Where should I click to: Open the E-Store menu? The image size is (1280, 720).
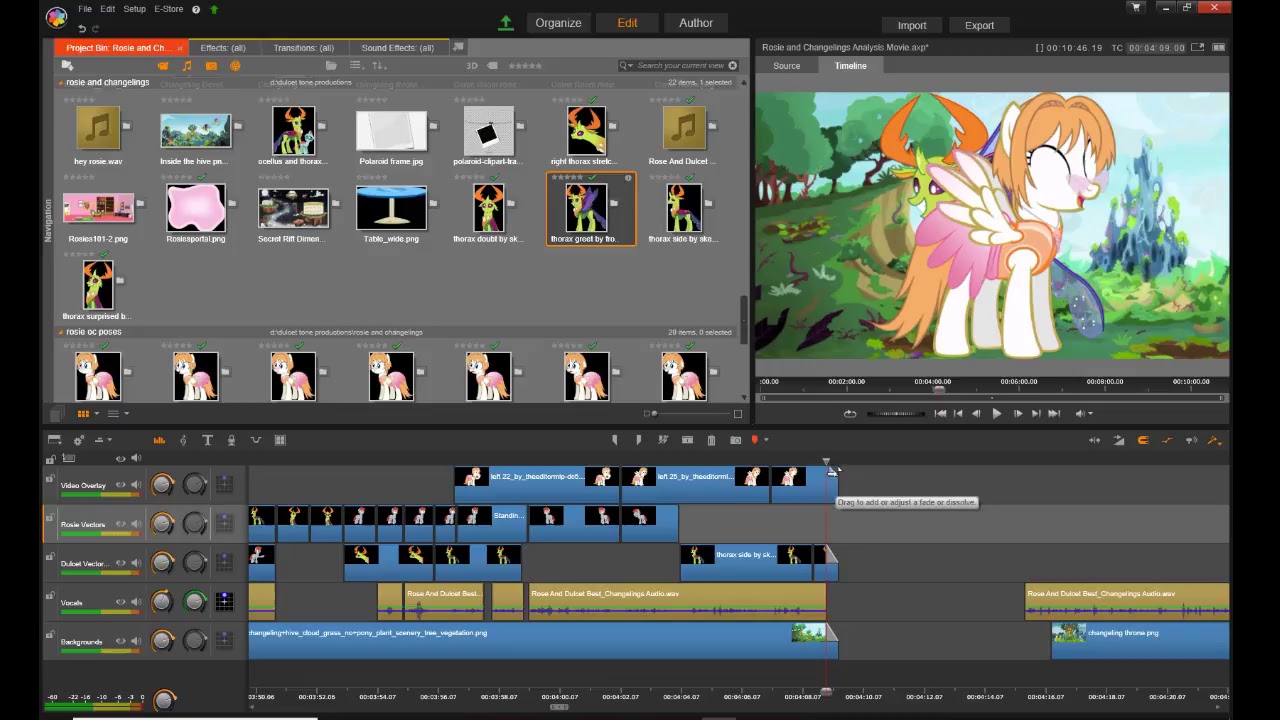pyautogui.click(x=169, y=9)
